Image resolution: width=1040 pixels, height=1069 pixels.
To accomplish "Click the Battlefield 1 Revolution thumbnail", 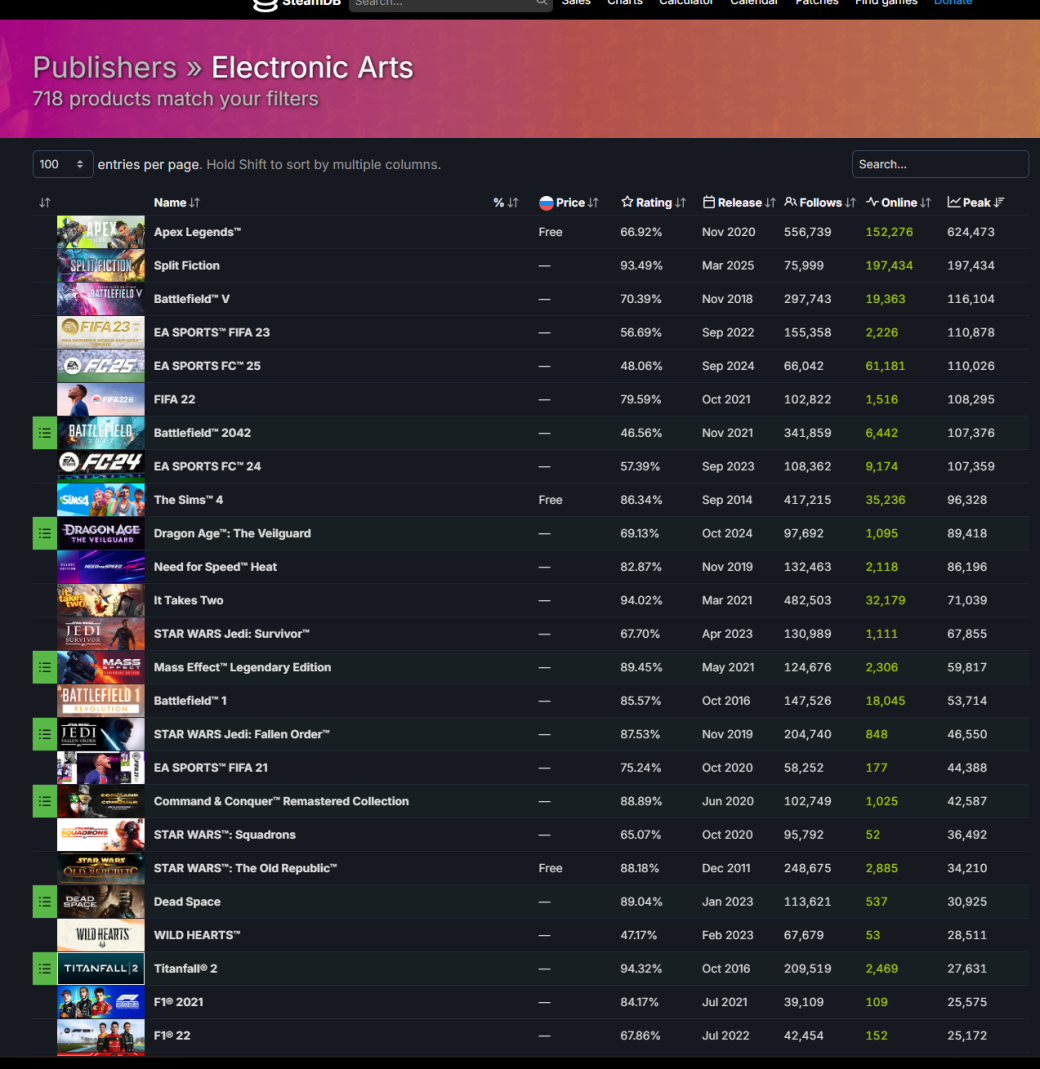I will [x=101, y=701].
